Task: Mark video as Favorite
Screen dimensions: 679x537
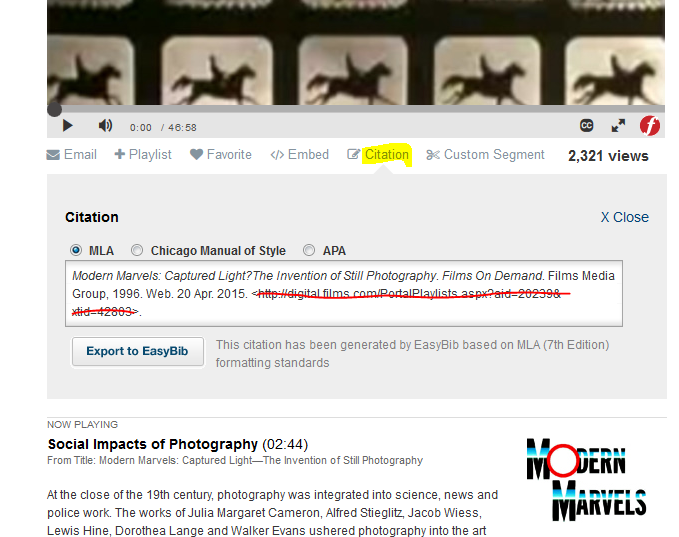Action: tap(229, 155)
